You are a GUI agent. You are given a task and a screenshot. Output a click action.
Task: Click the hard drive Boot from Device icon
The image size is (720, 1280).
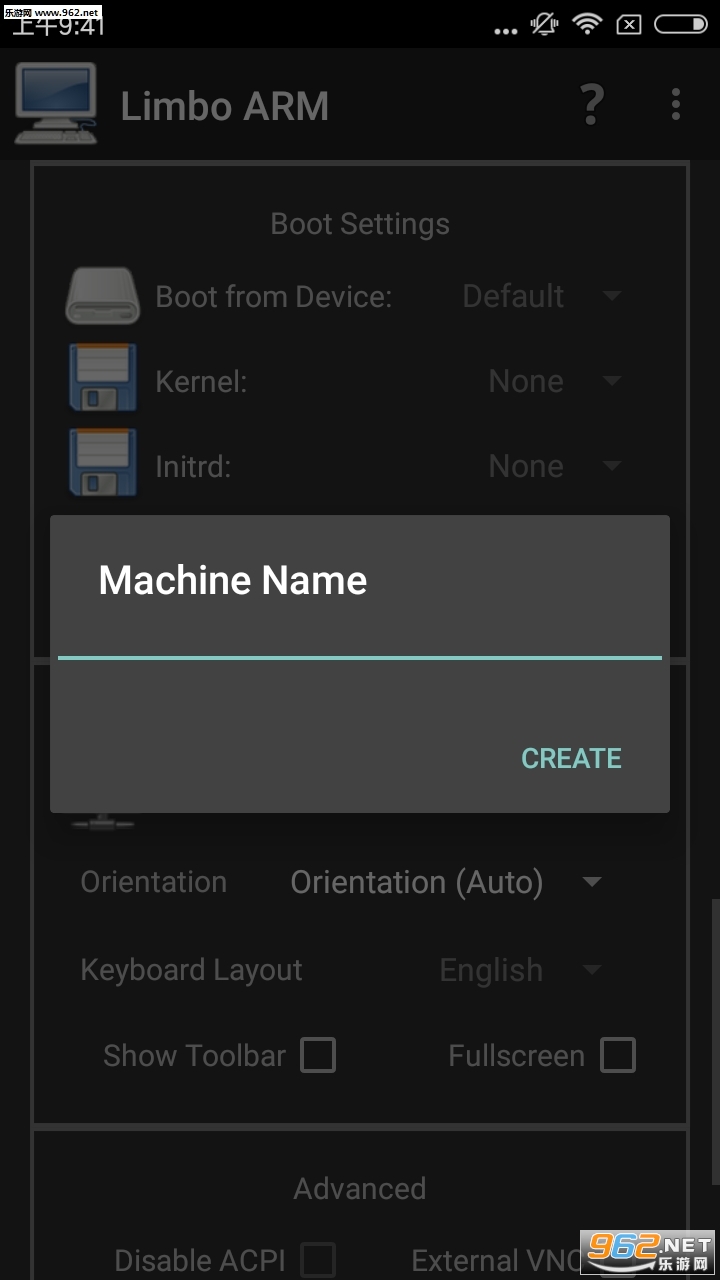coord(103,296)
